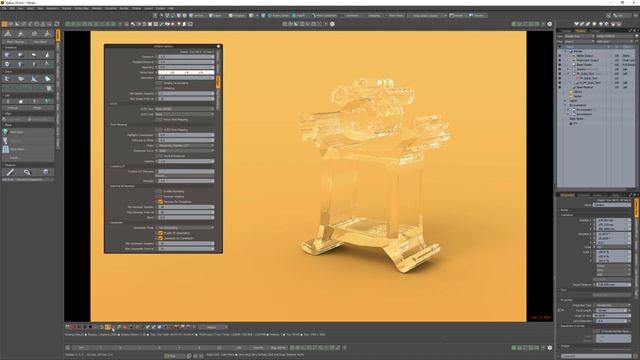The image size is (640, 360).
Task: Open the Select menu
Action: point(30,8)
